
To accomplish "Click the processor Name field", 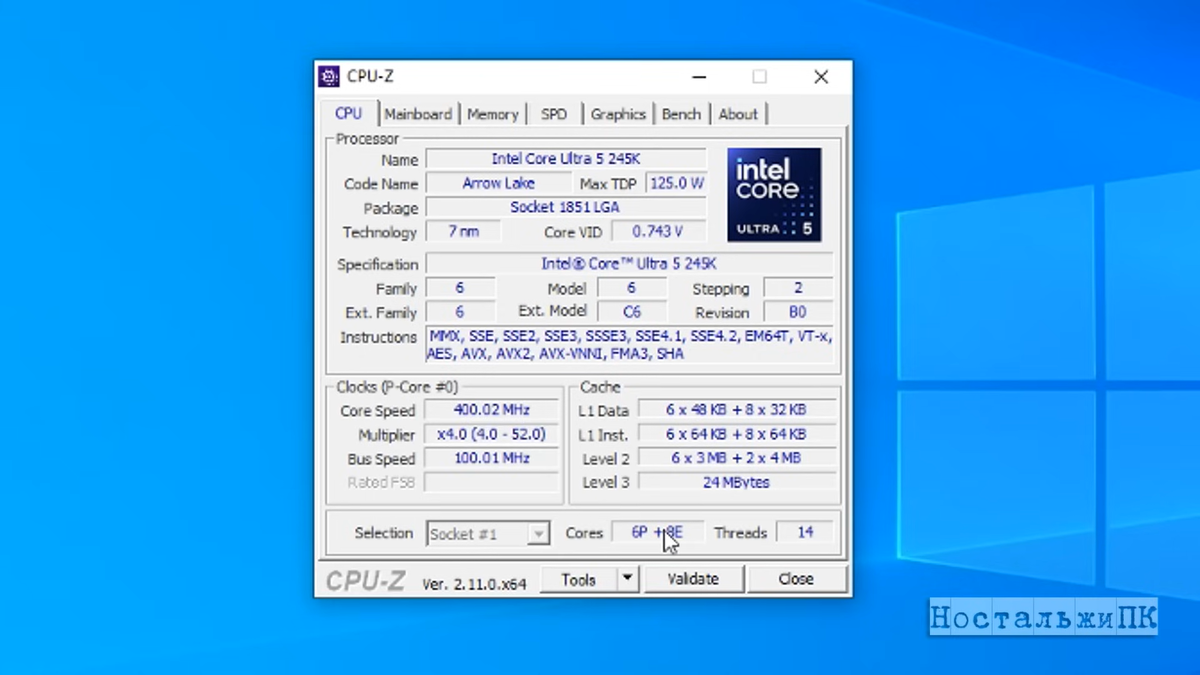I will tap(566, 159).
